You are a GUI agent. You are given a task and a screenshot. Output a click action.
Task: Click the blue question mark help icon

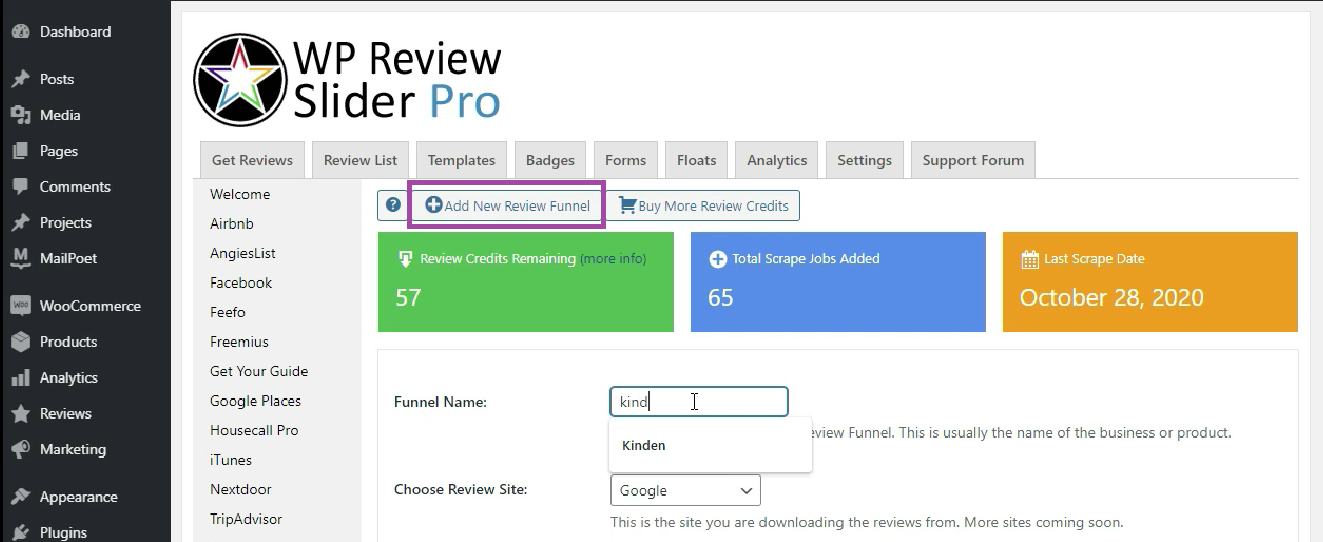click(393, 205)
